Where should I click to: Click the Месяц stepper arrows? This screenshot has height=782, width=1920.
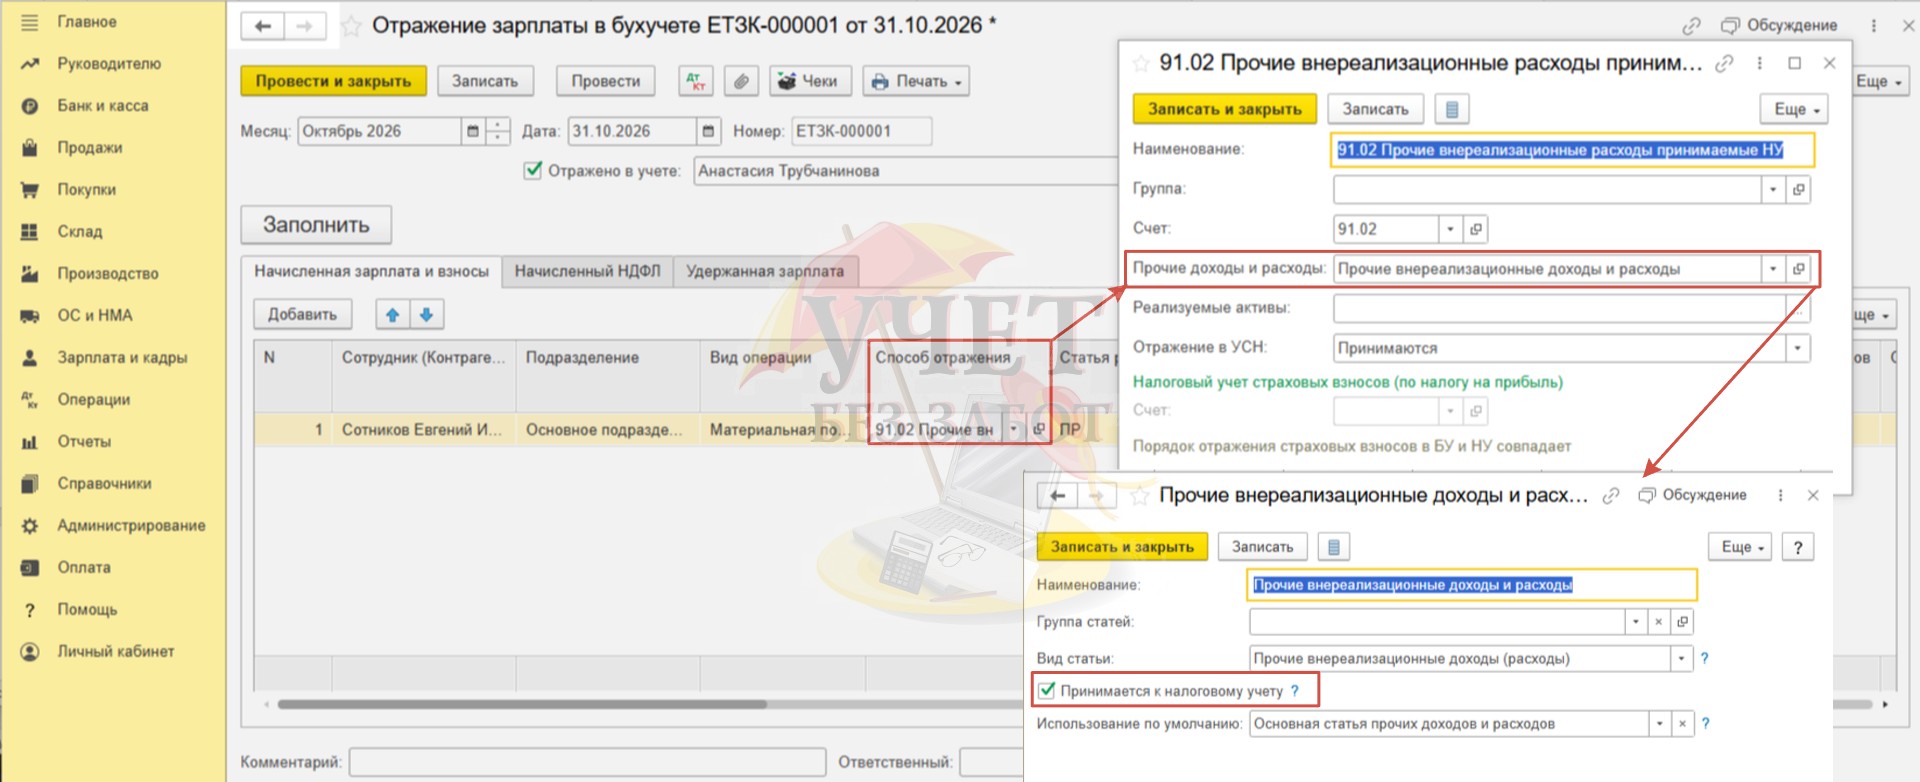point(498,131)
